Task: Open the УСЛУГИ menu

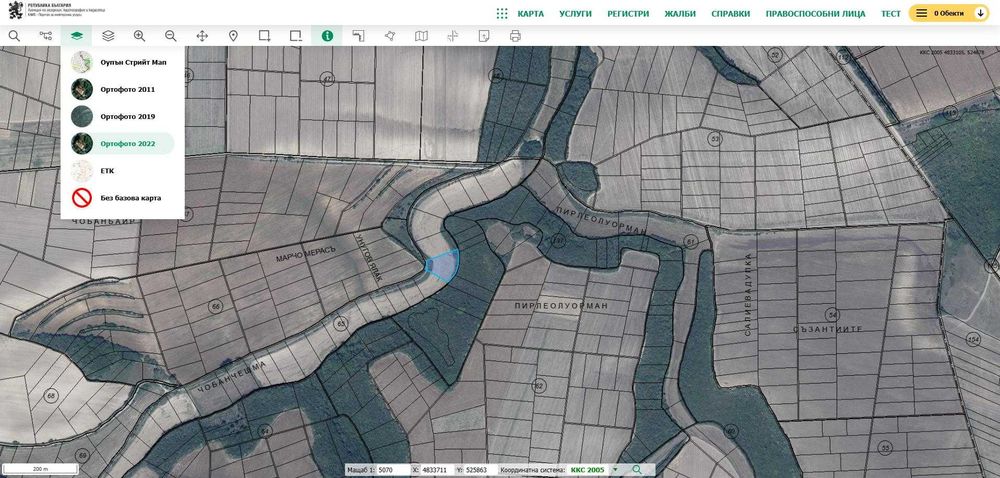Action: coord(575,14)
